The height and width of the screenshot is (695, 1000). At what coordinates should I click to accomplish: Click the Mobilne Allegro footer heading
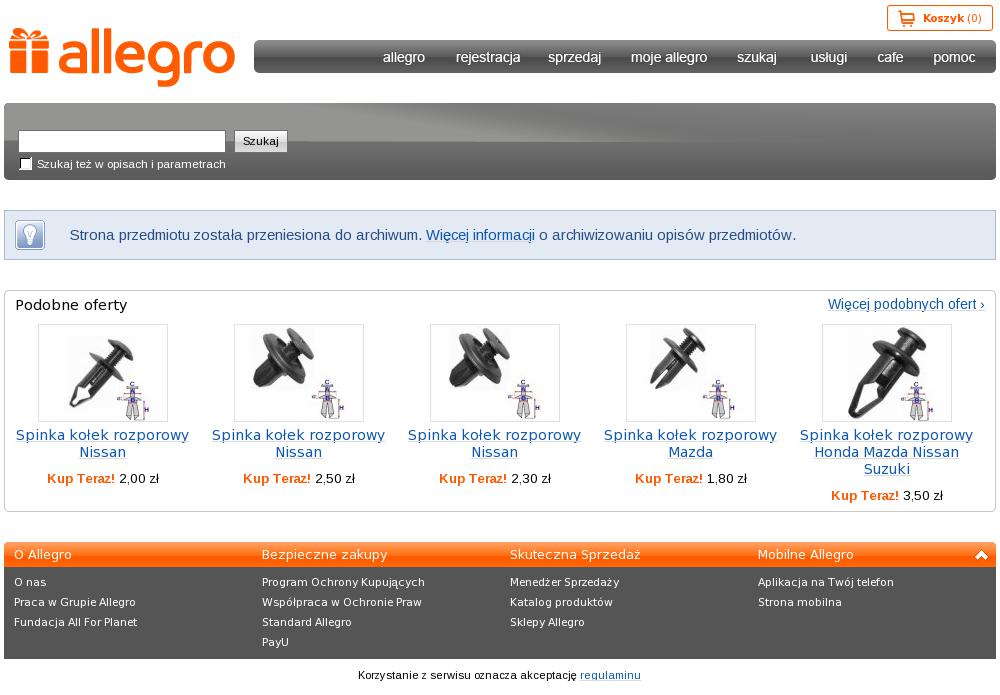805,555
